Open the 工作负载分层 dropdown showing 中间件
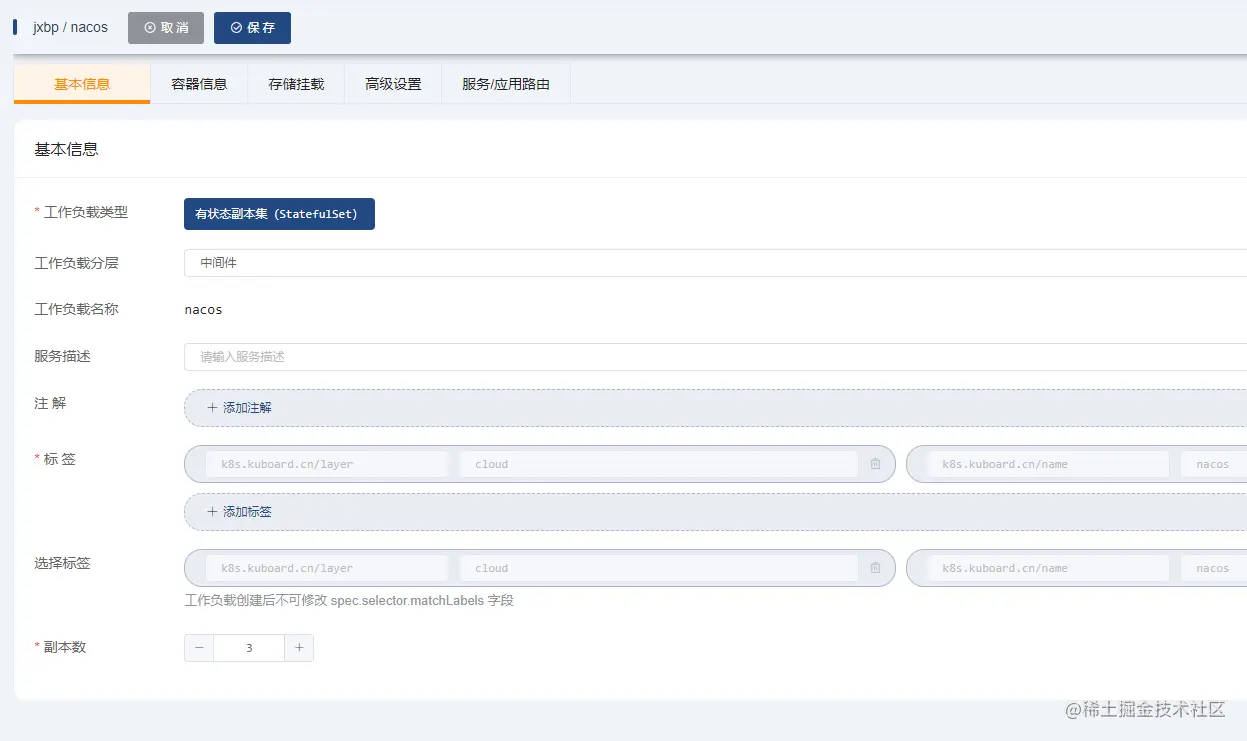1247x741 pixels. click(x=715, y=263)
